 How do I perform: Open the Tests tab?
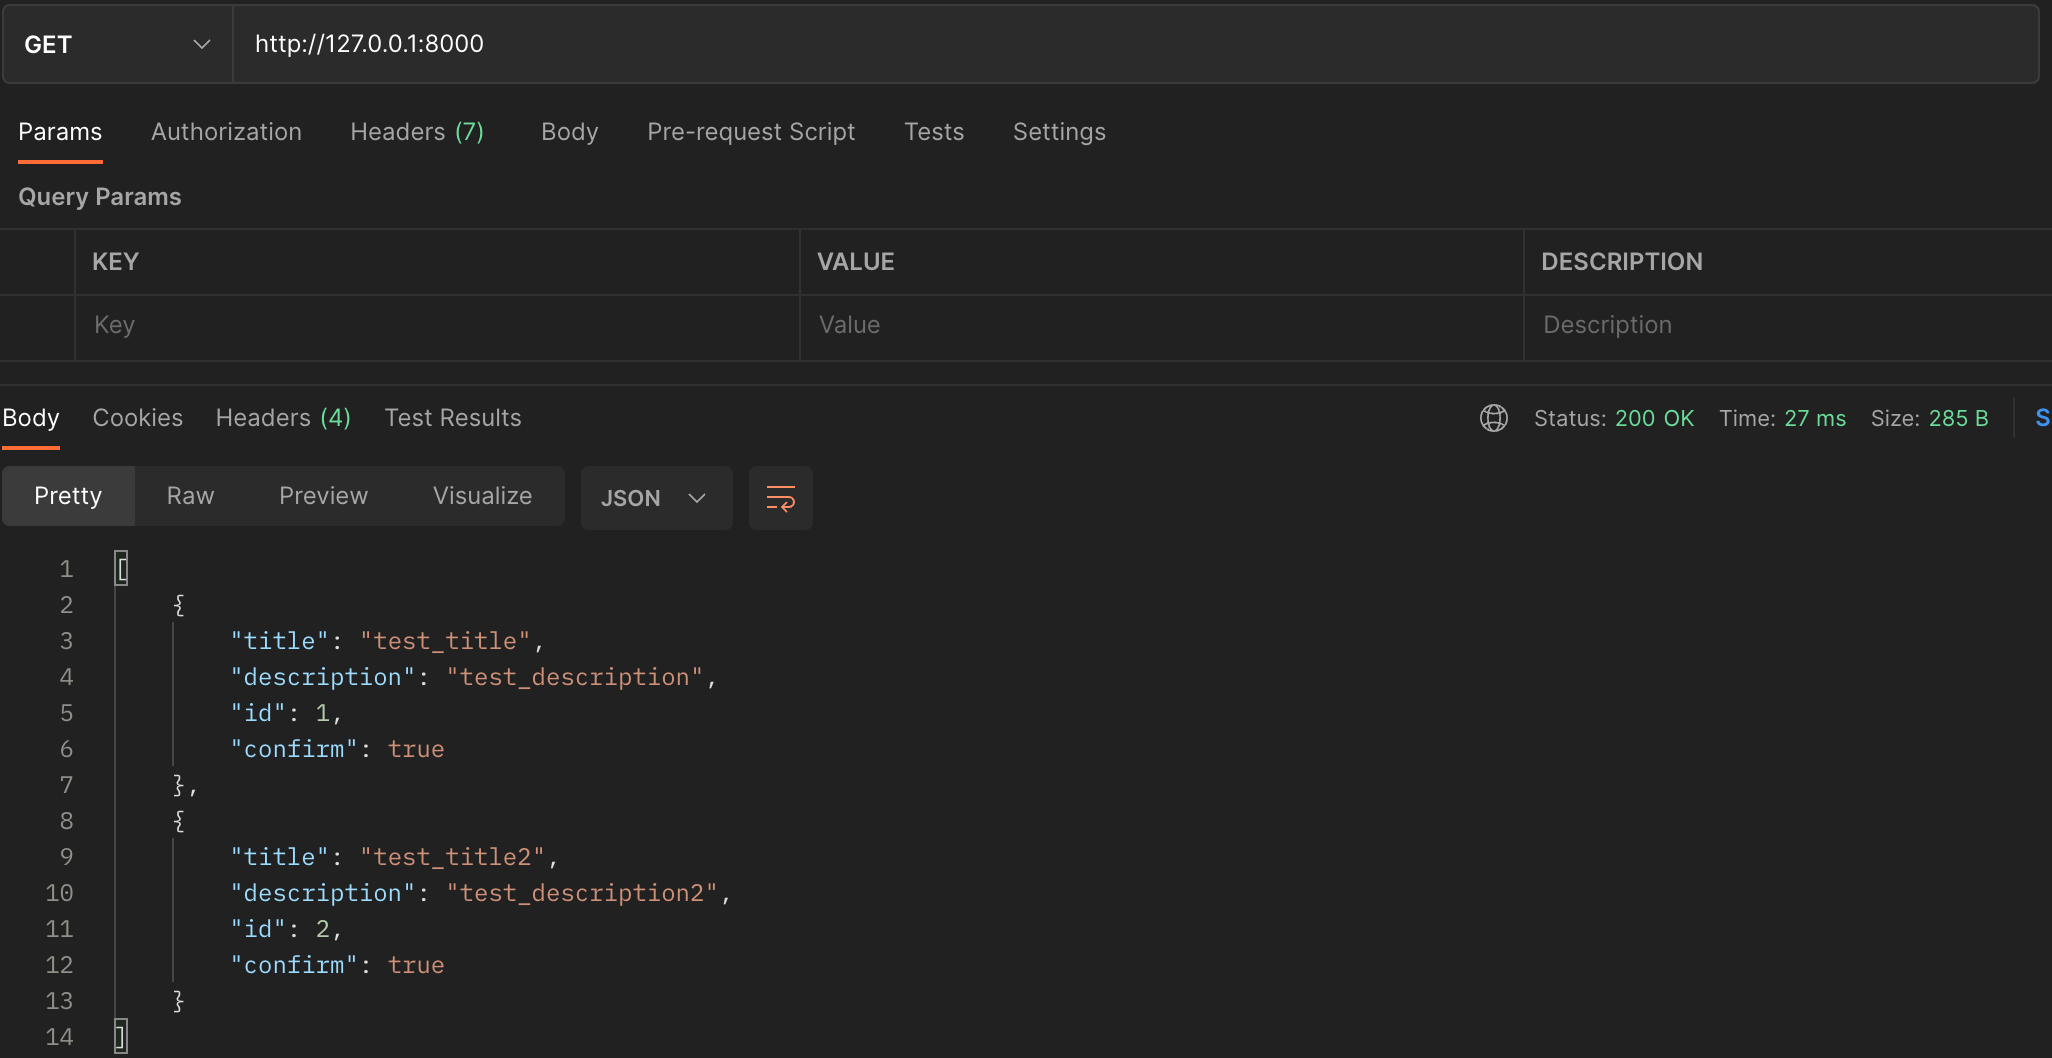click(x=934, y=132)
